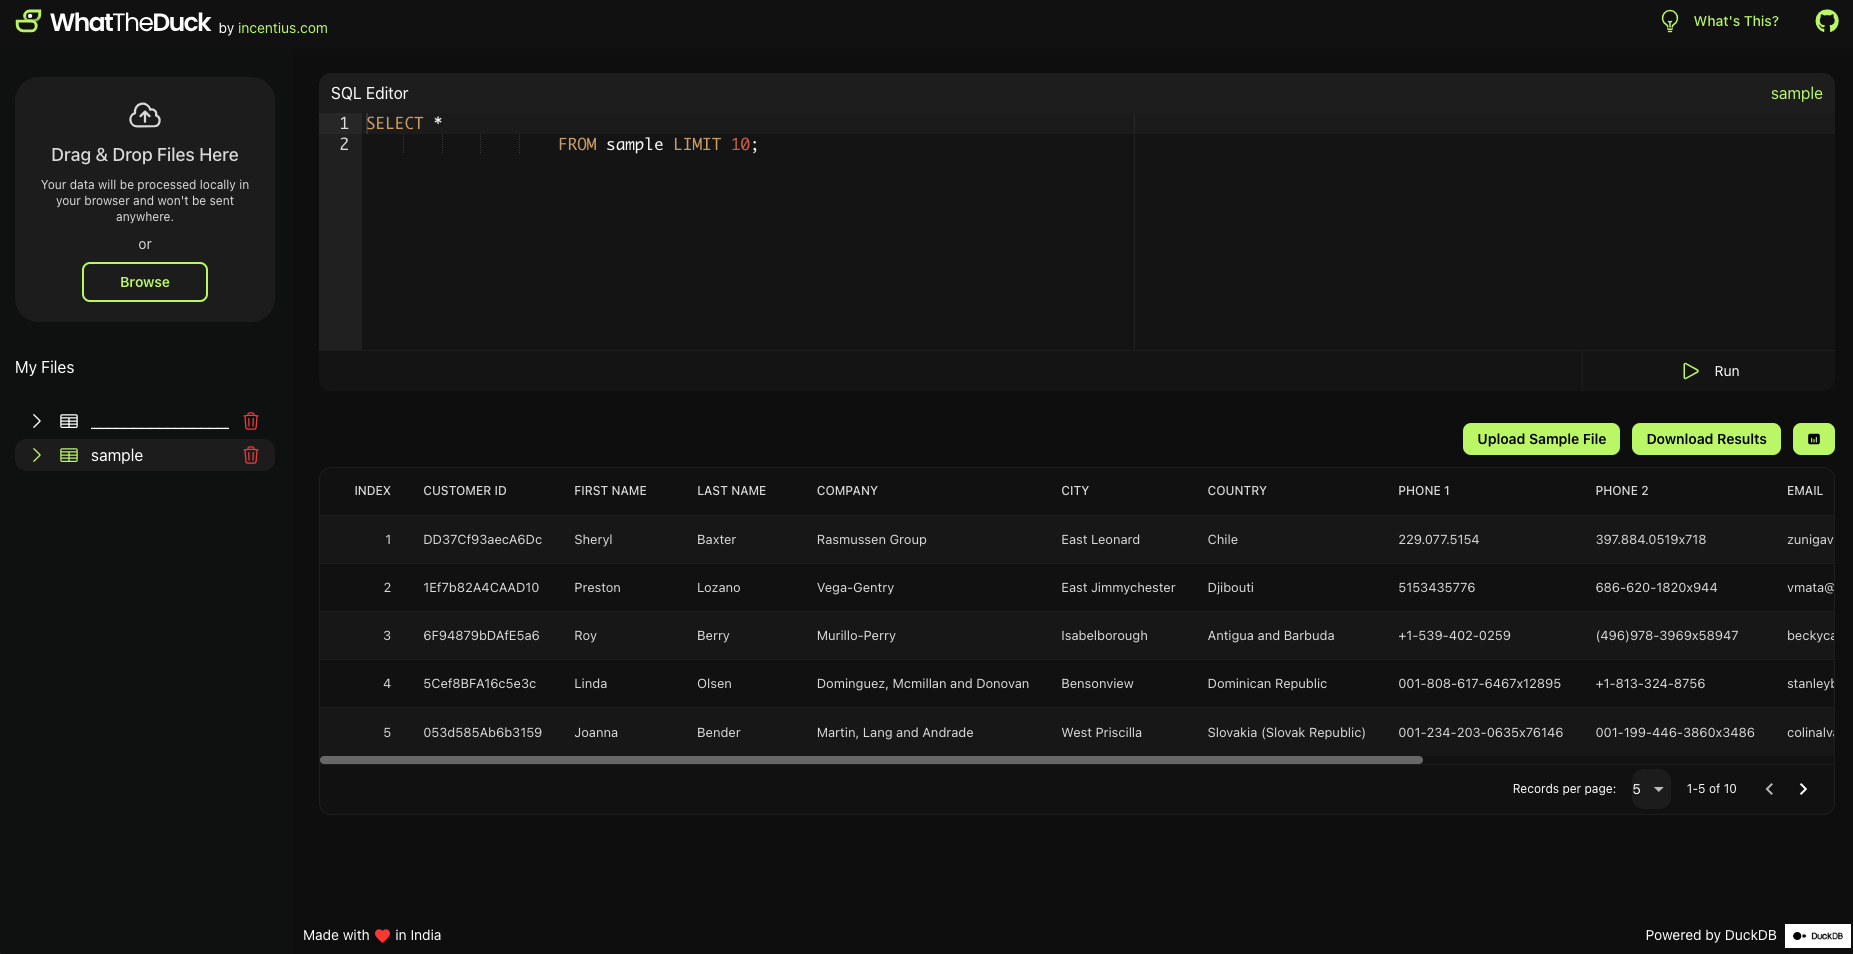
Task: Click customer ID 6F94879bDAfE5a6 cell
Action: tap(481, 636)
